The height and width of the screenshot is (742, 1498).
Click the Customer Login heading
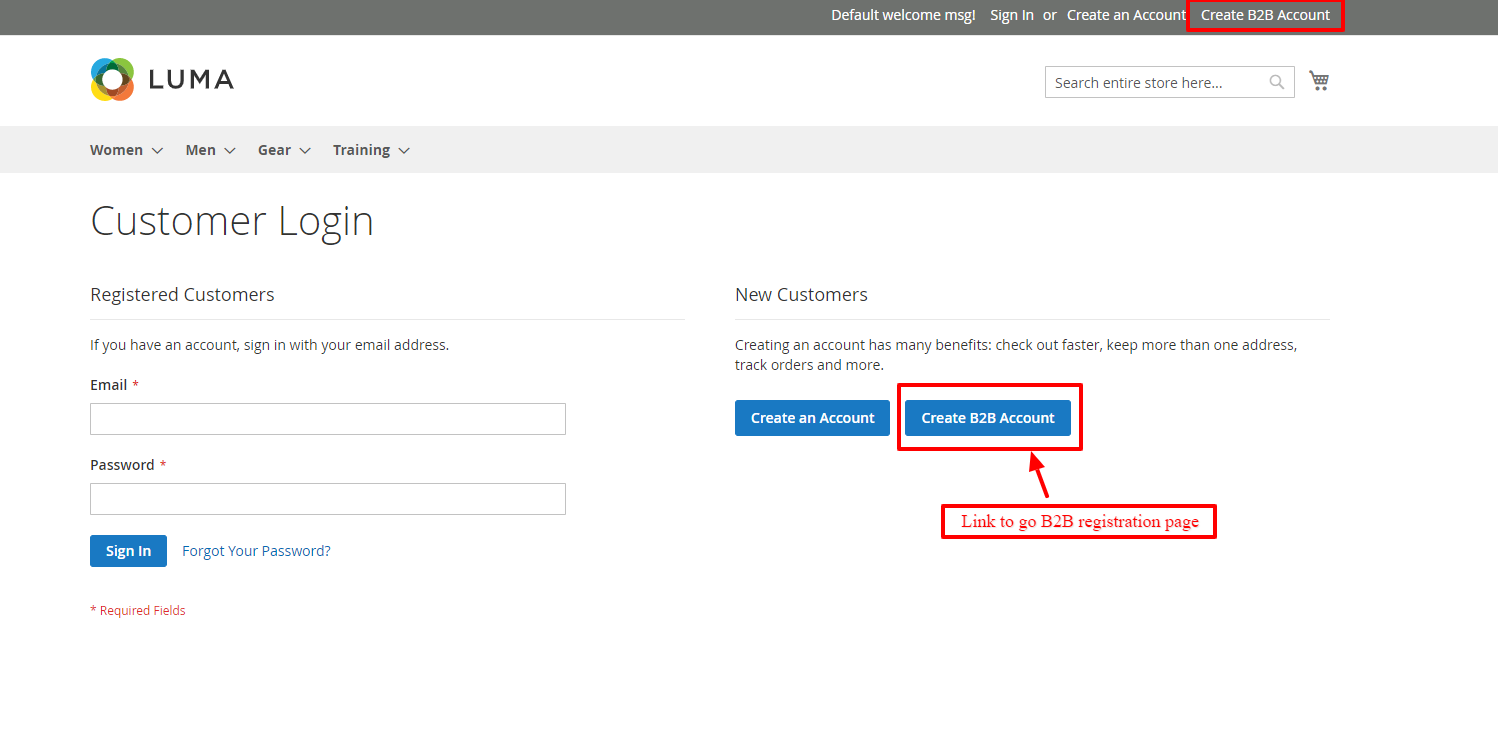232,221
